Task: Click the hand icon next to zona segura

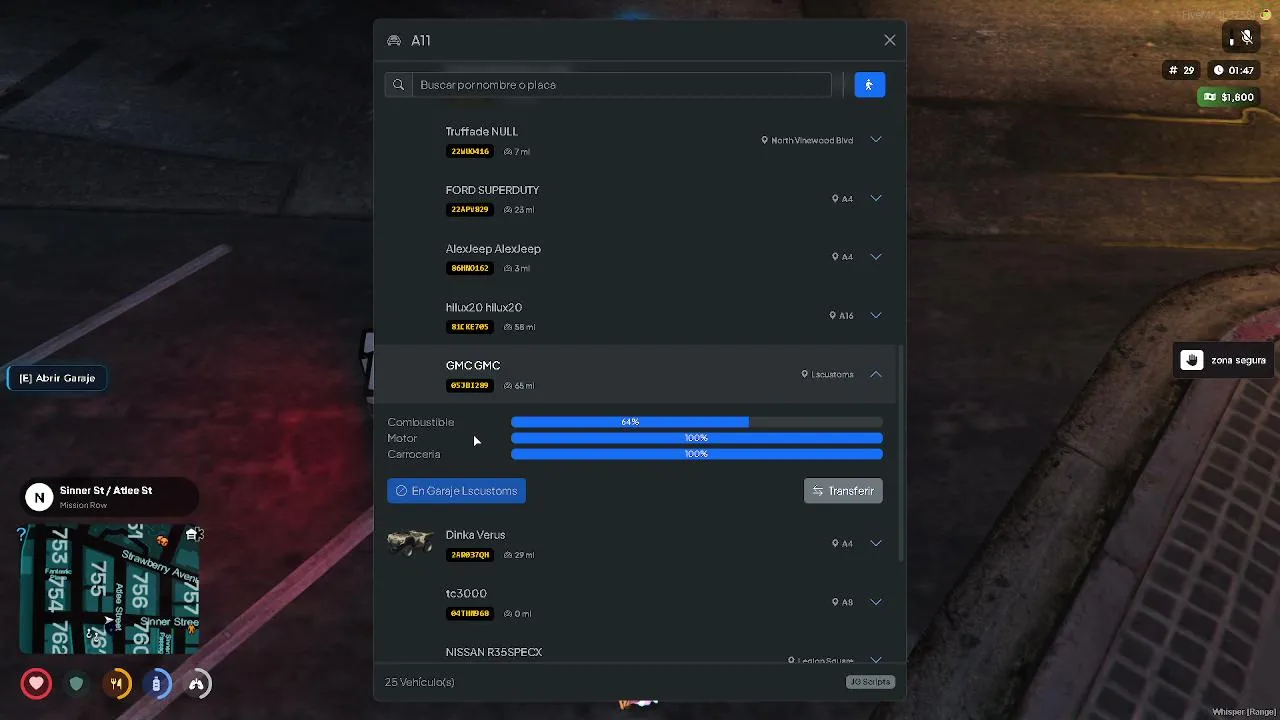Action: [x=1191, y=360]
